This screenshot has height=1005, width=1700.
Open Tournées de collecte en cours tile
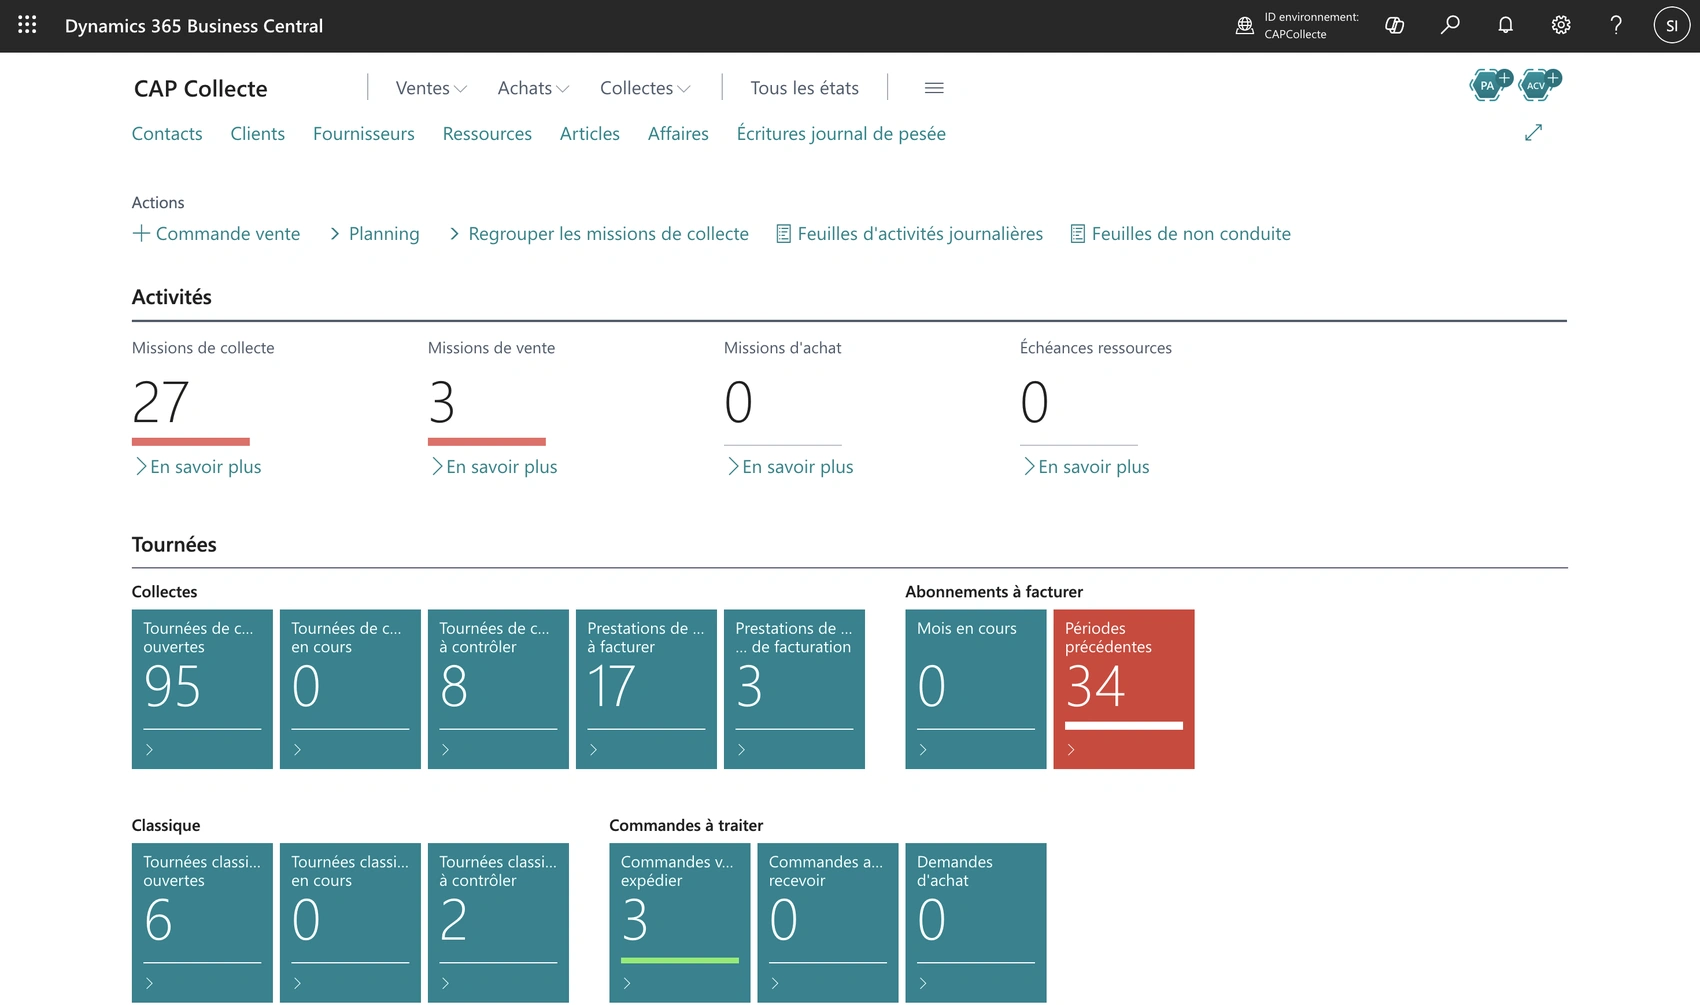[350, 689]
